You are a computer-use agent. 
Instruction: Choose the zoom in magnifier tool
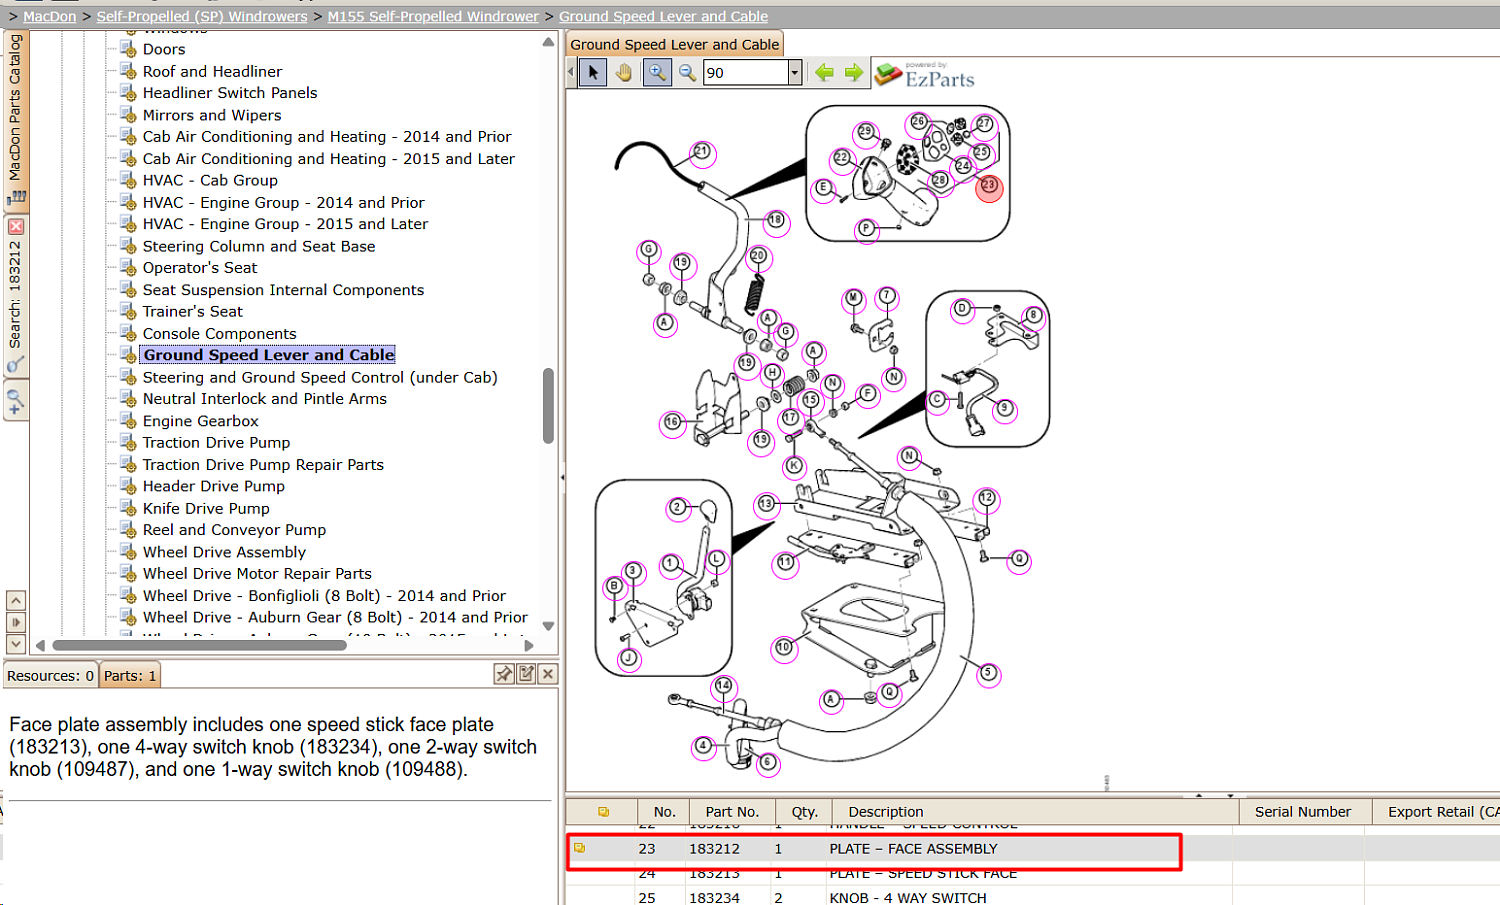coord(657,72)
